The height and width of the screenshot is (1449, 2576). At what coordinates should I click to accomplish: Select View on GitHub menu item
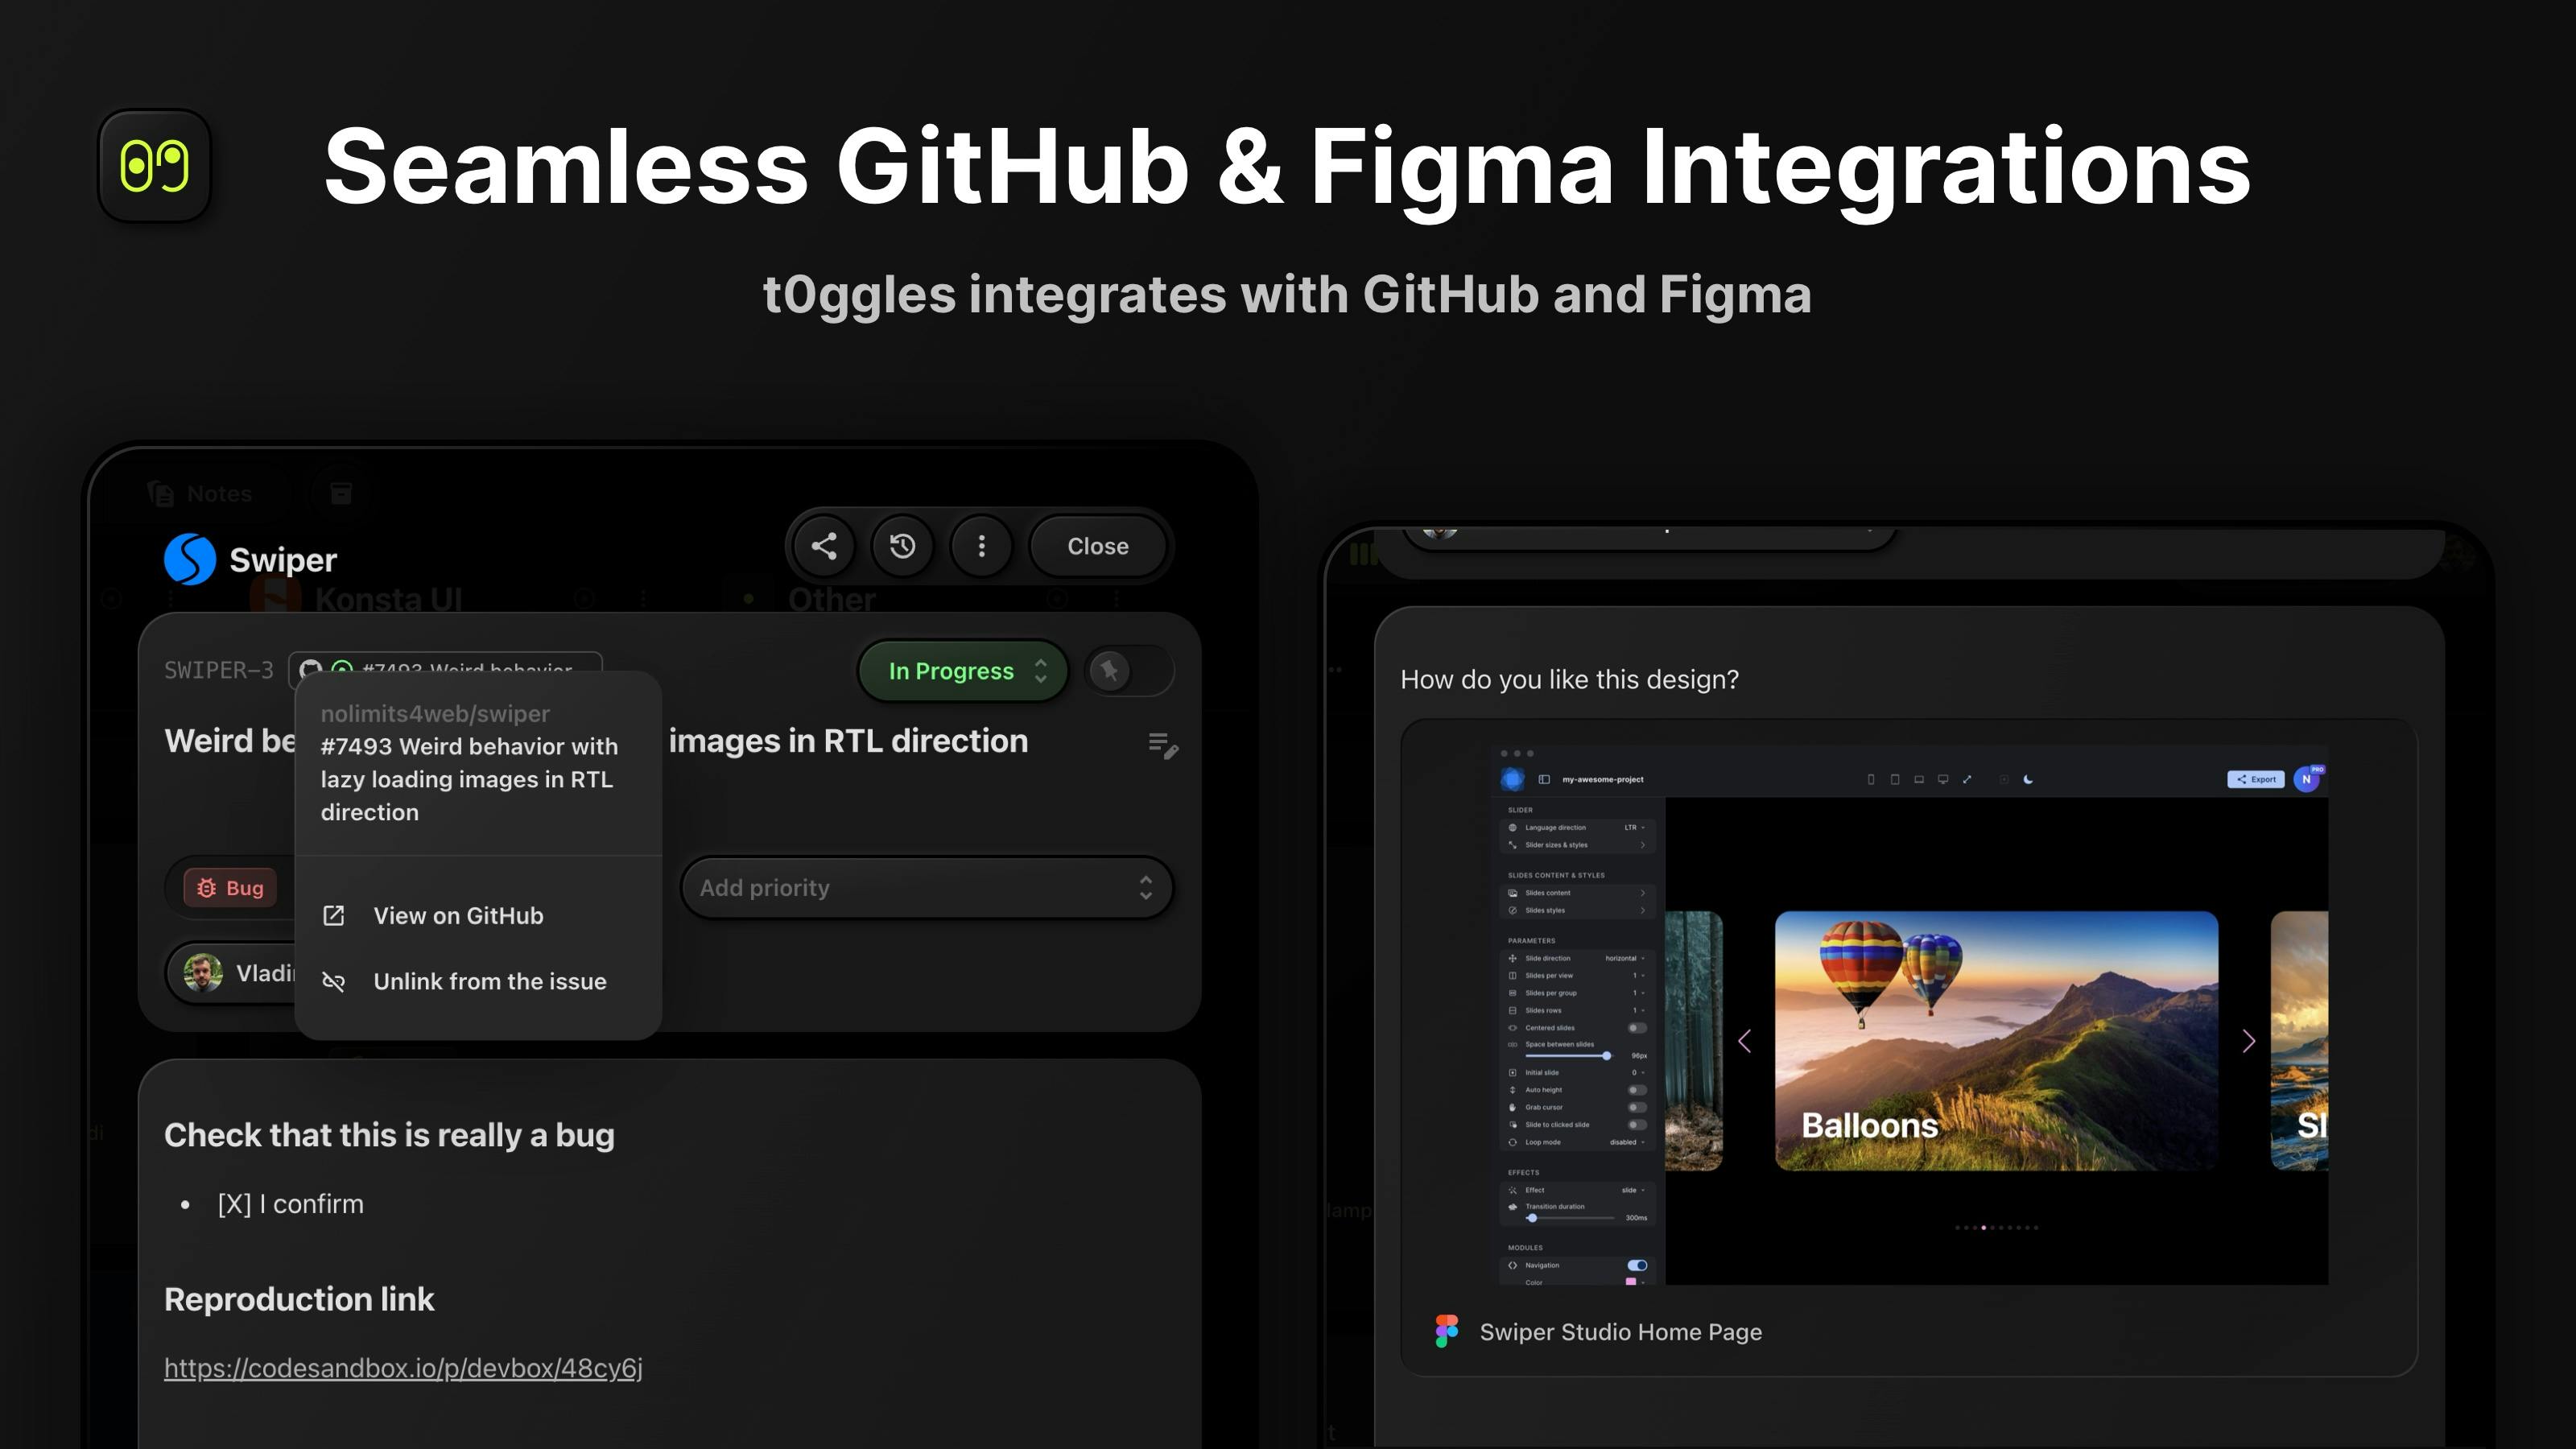(x=478, y=916)
